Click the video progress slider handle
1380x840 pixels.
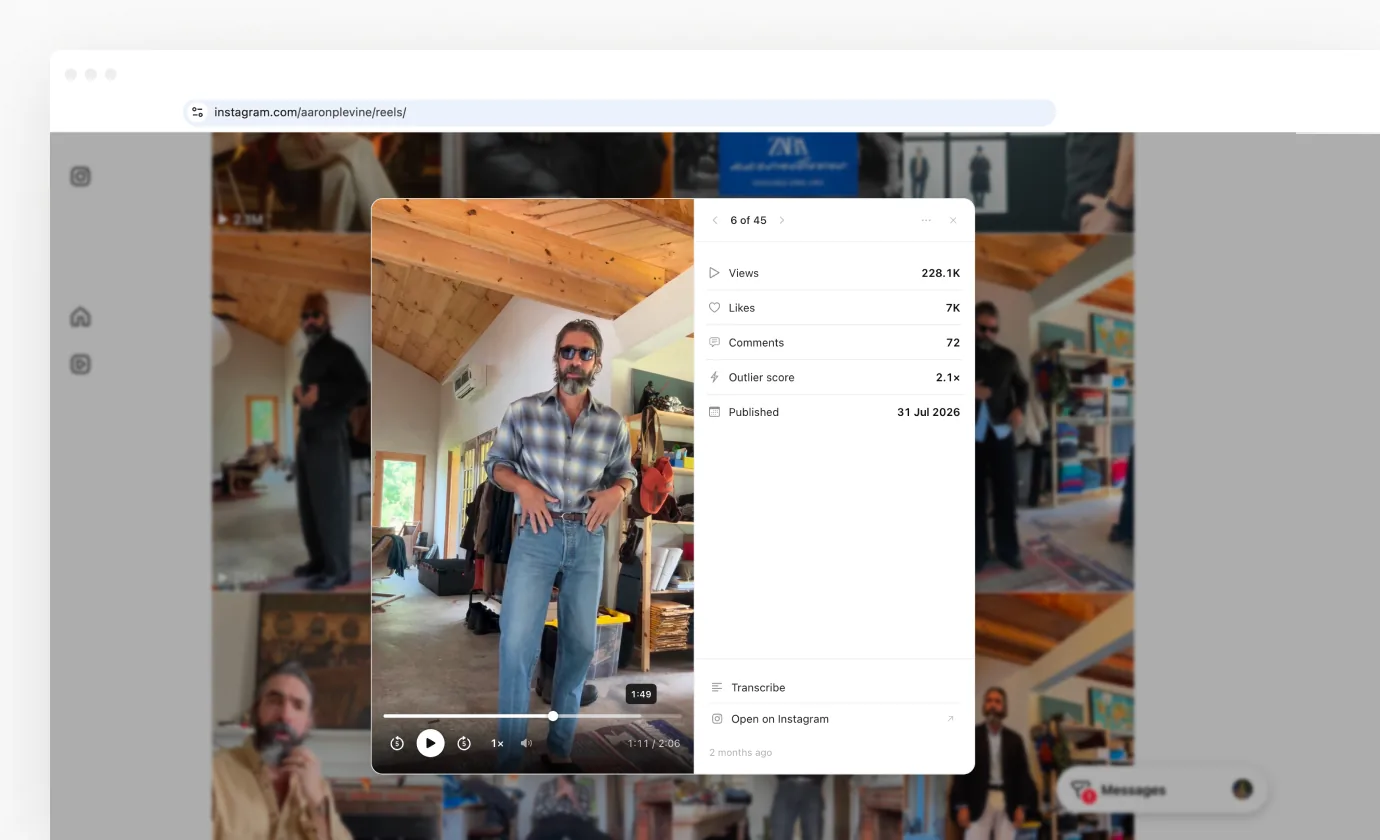(553, 716)
